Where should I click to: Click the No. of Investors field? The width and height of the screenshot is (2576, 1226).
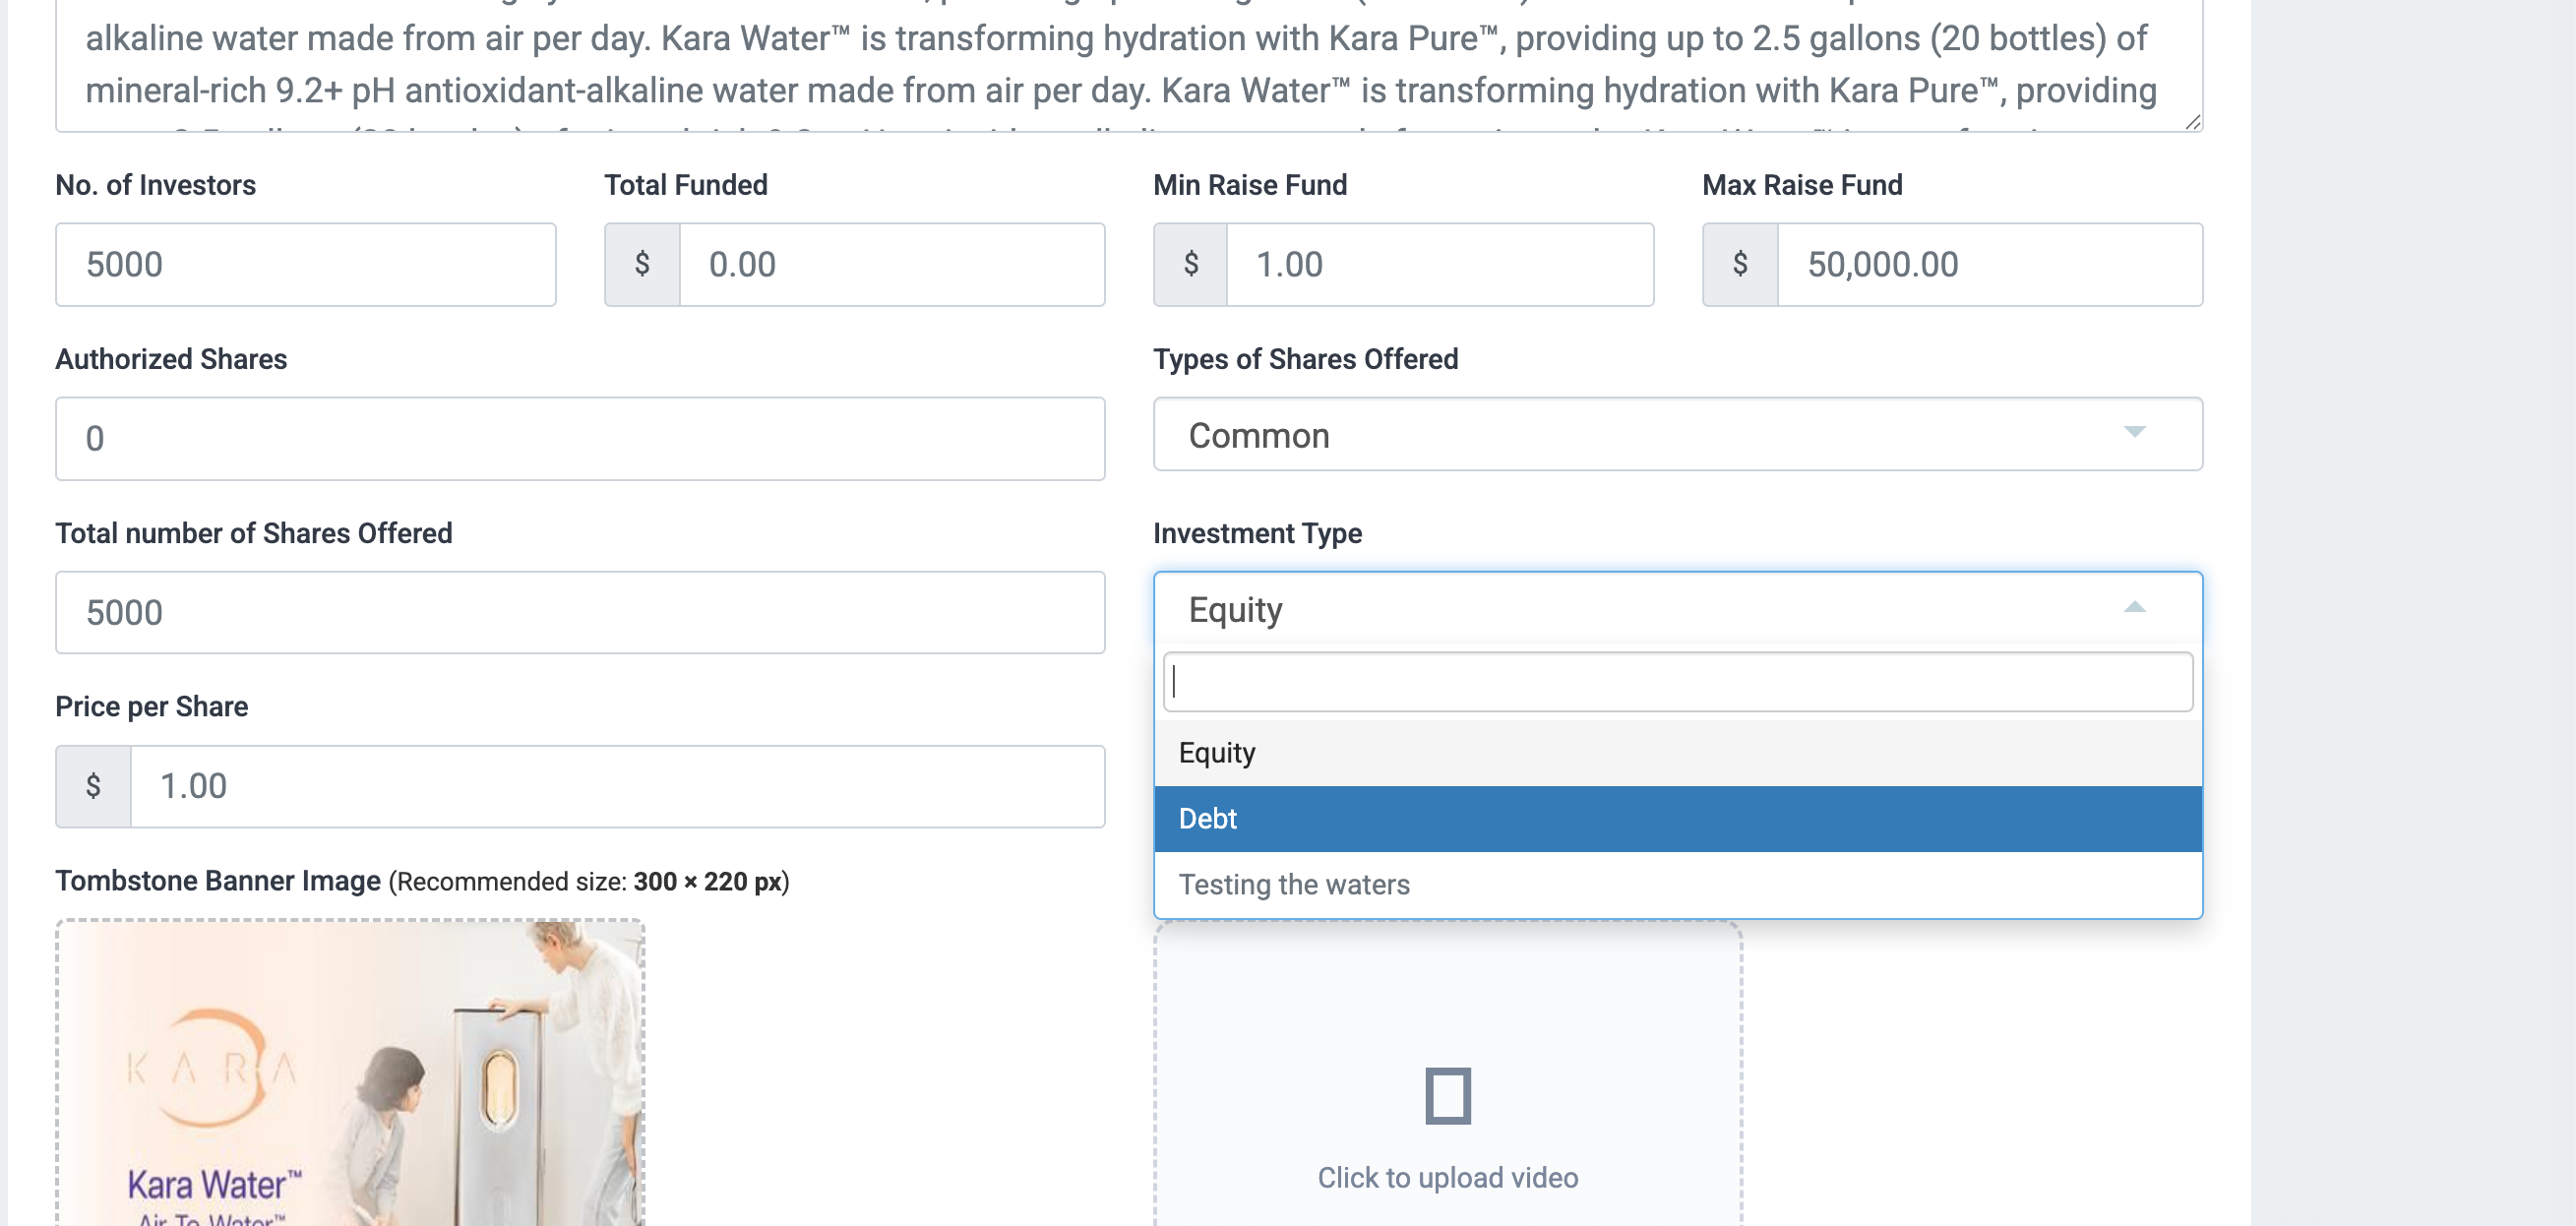click(305, 264)
